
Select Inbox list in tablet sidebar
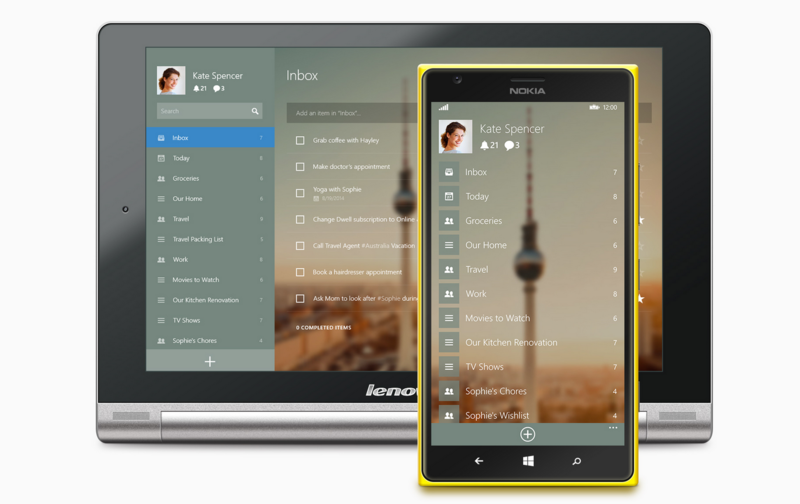[210, 138]
